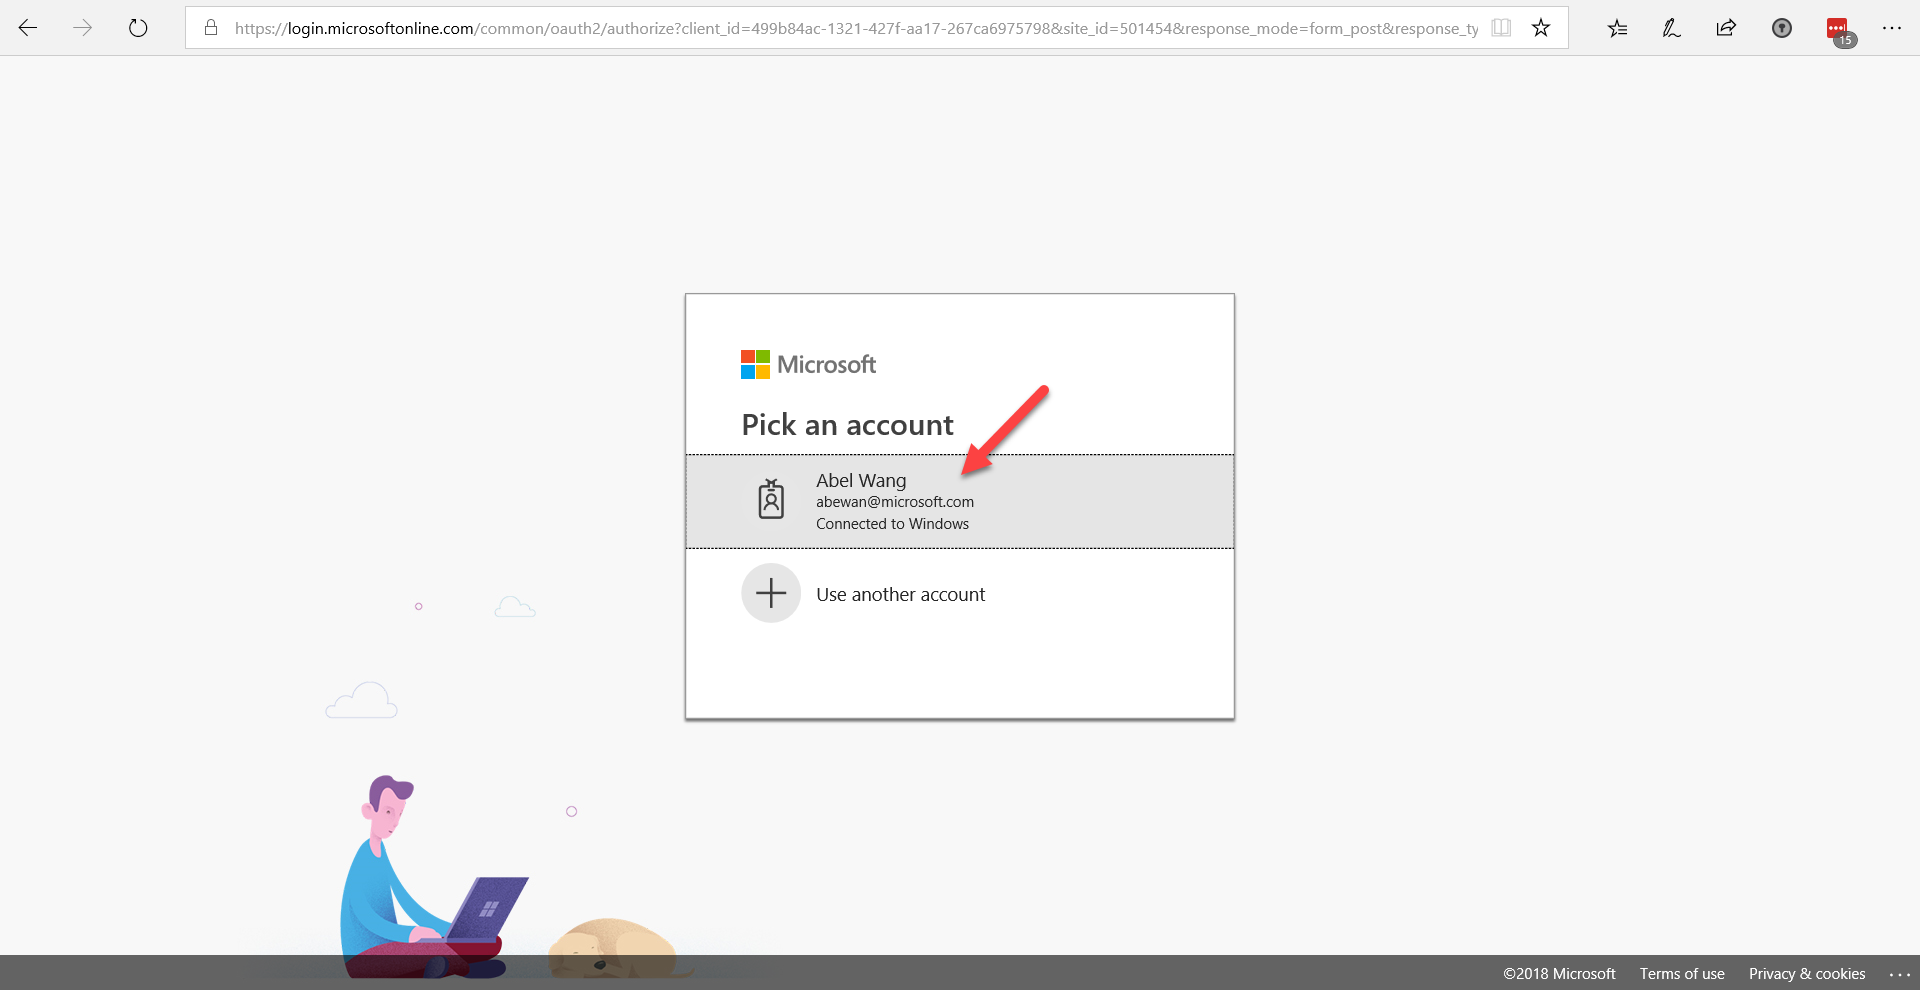Image resolution: width=1920 pixels, height=990 pixels.
Task: Open the Favorites hub icon
Action: pyautogui.click(x=1617, y=28)
